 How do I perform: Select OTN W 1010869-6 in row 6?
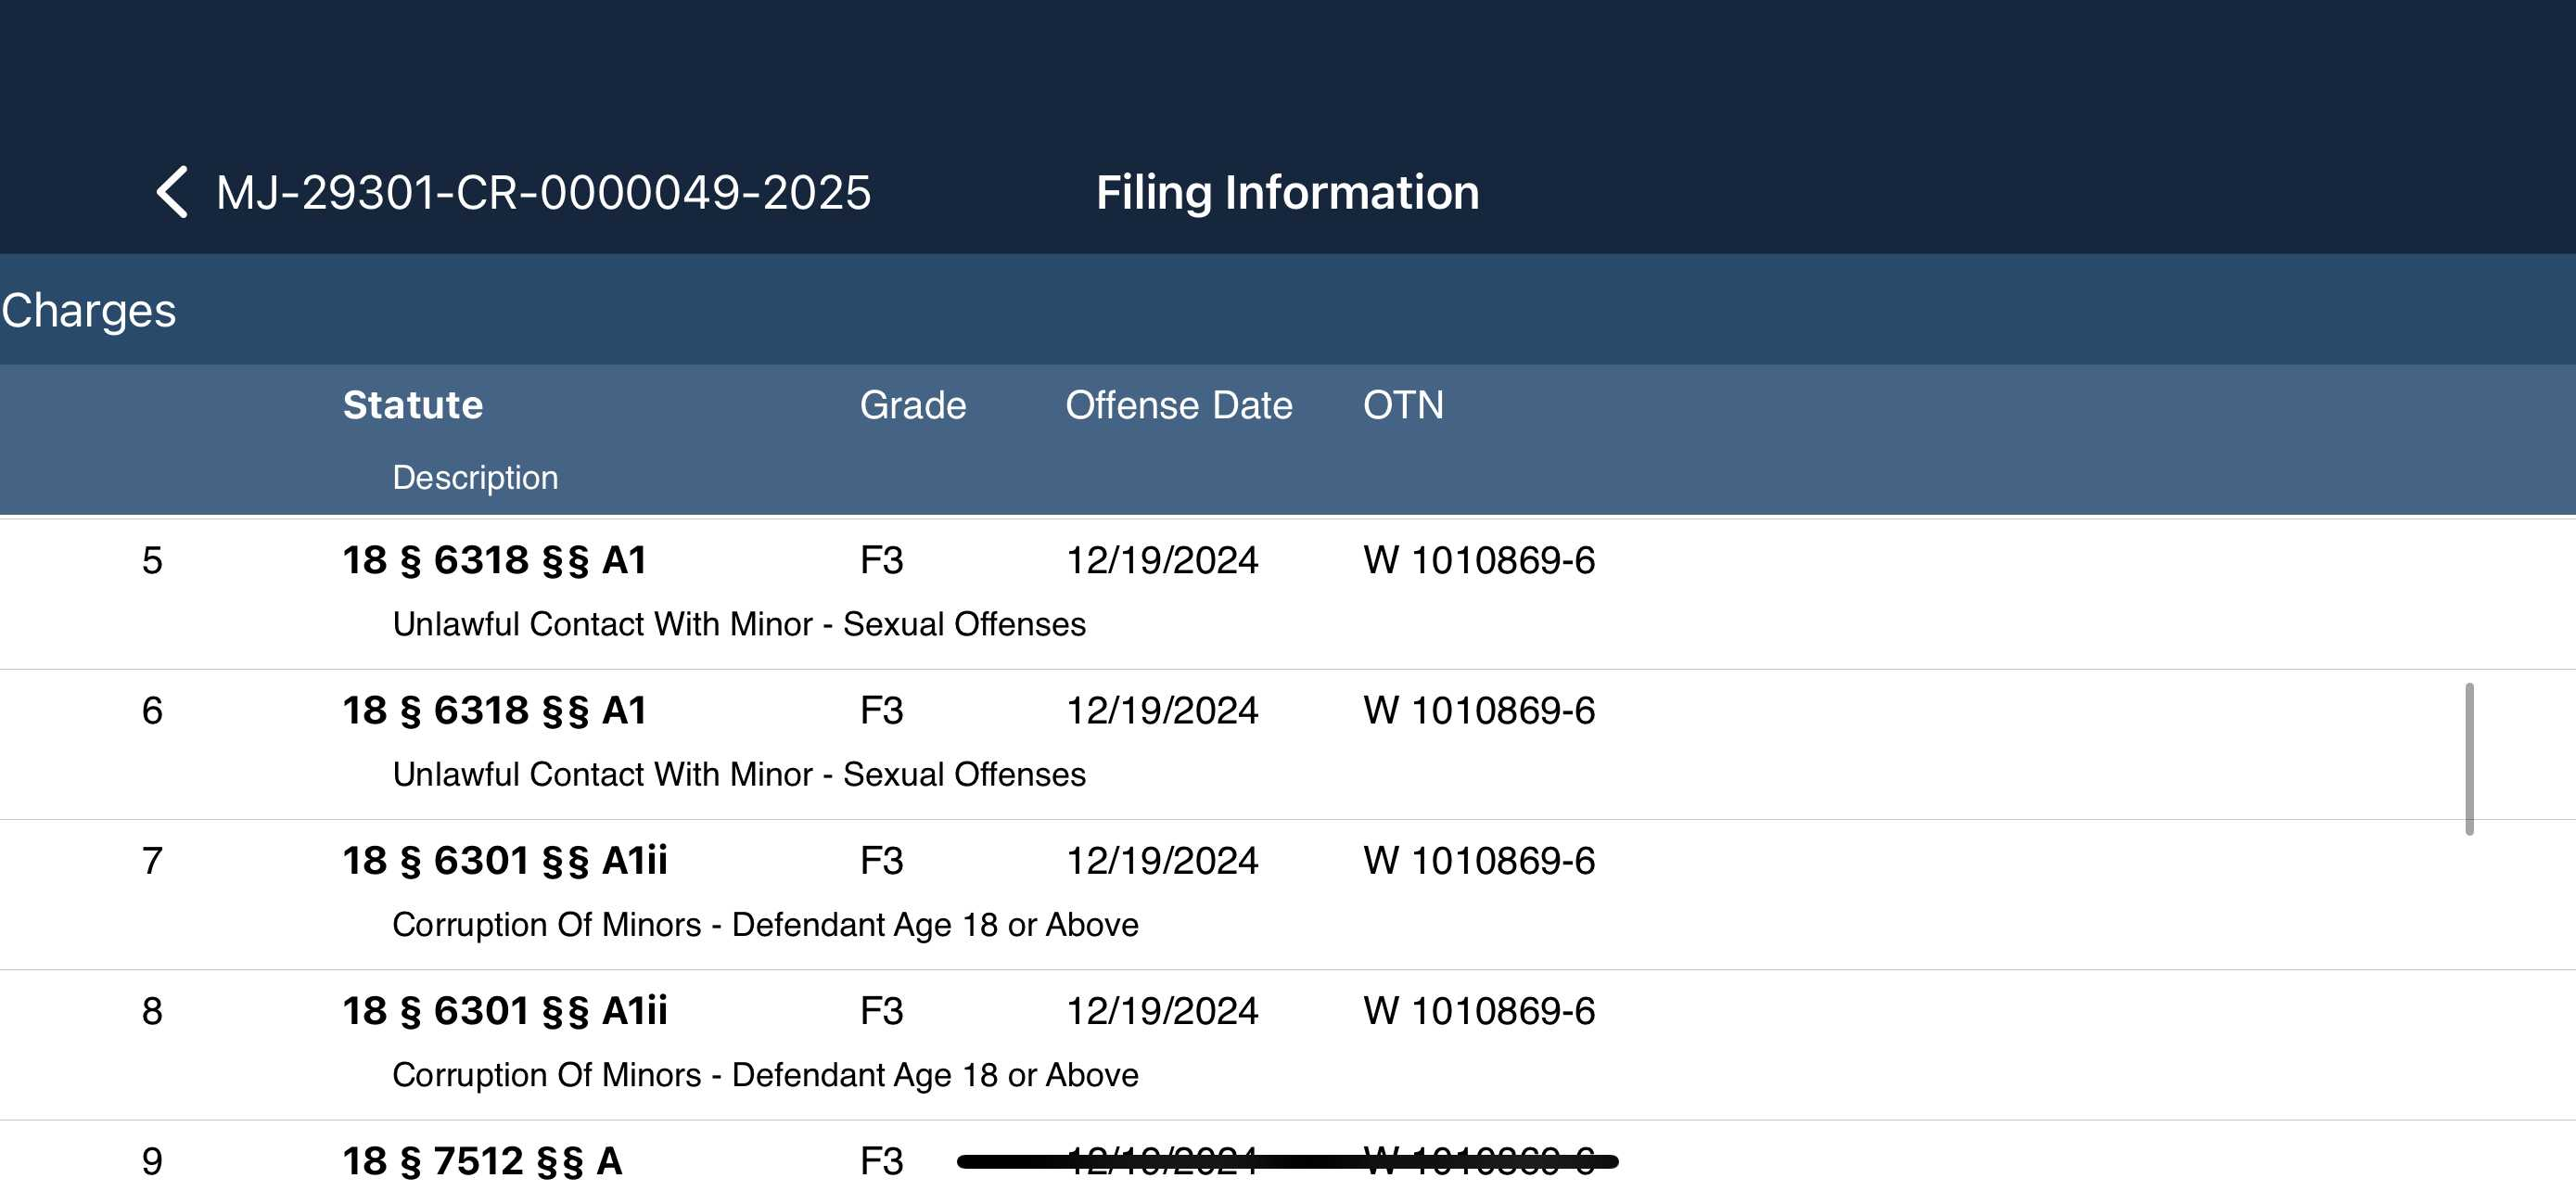[1478, 711]
